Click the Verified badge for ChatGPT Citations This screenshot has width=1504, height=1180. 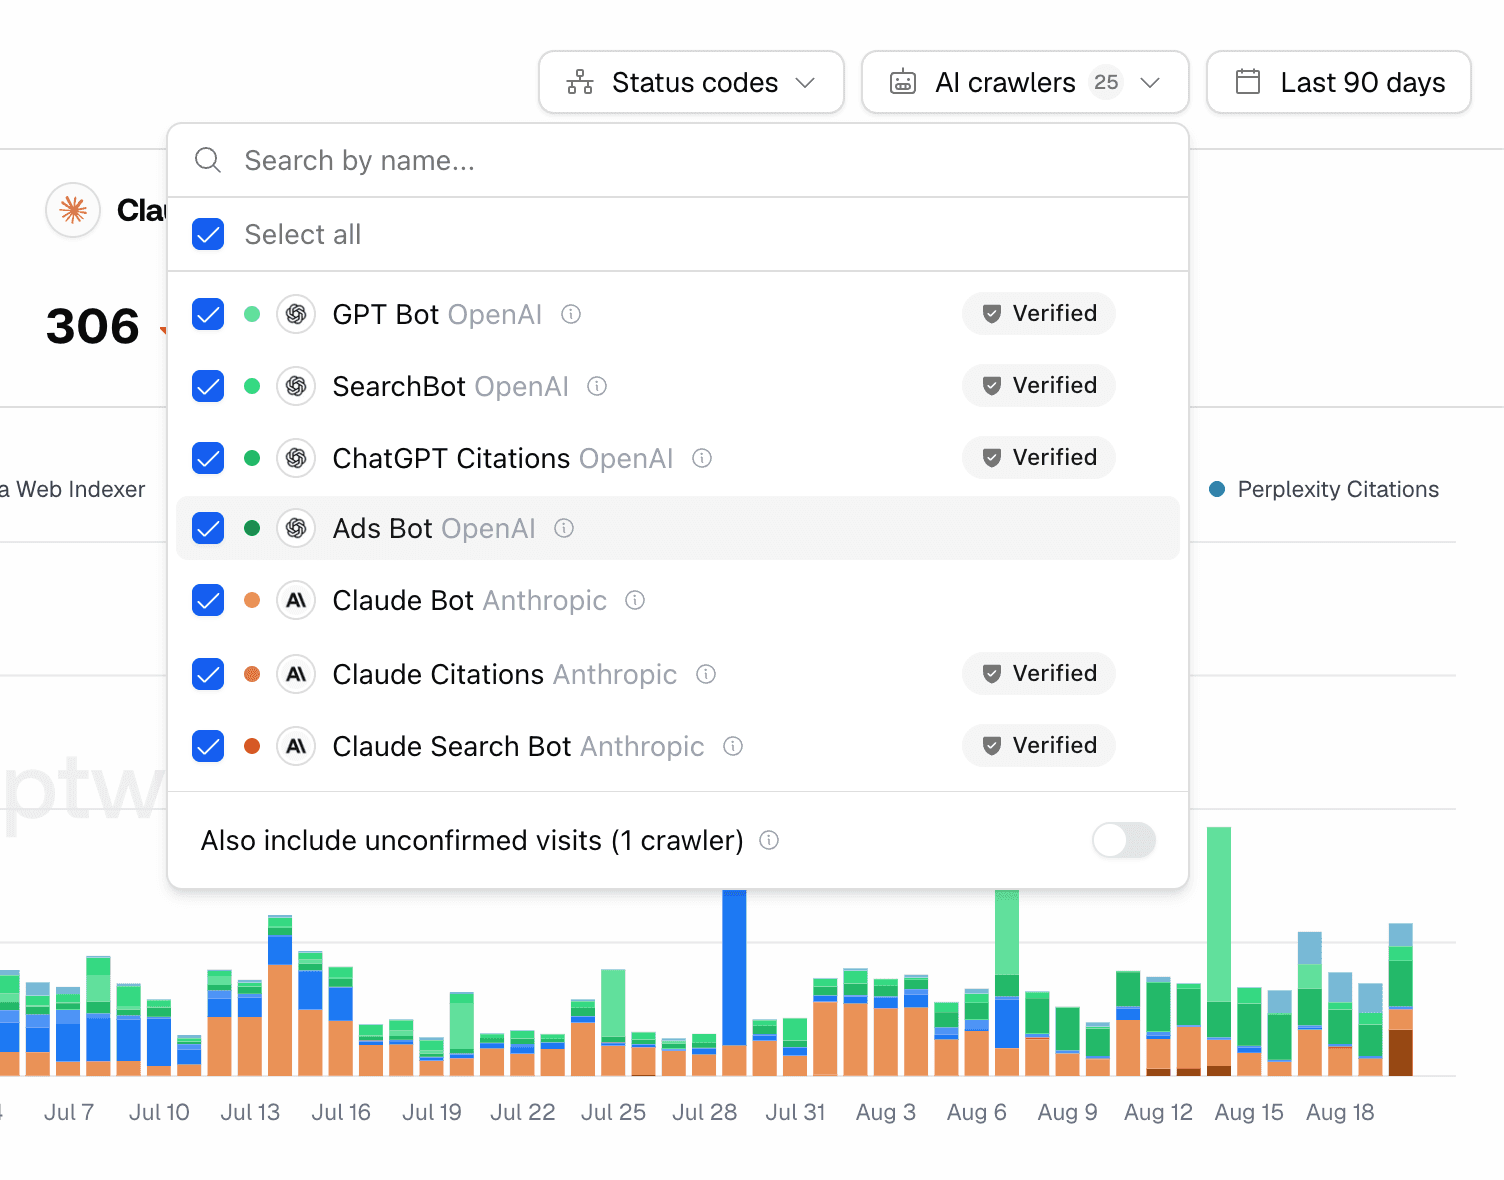pos(1039,458)
